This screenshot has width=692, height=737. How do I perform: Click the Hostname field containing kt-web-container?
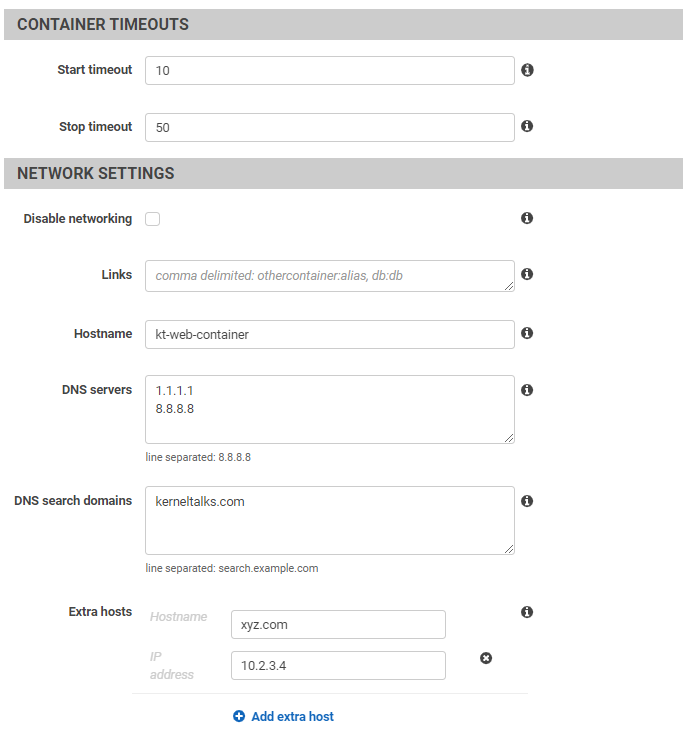pos(330,335)
